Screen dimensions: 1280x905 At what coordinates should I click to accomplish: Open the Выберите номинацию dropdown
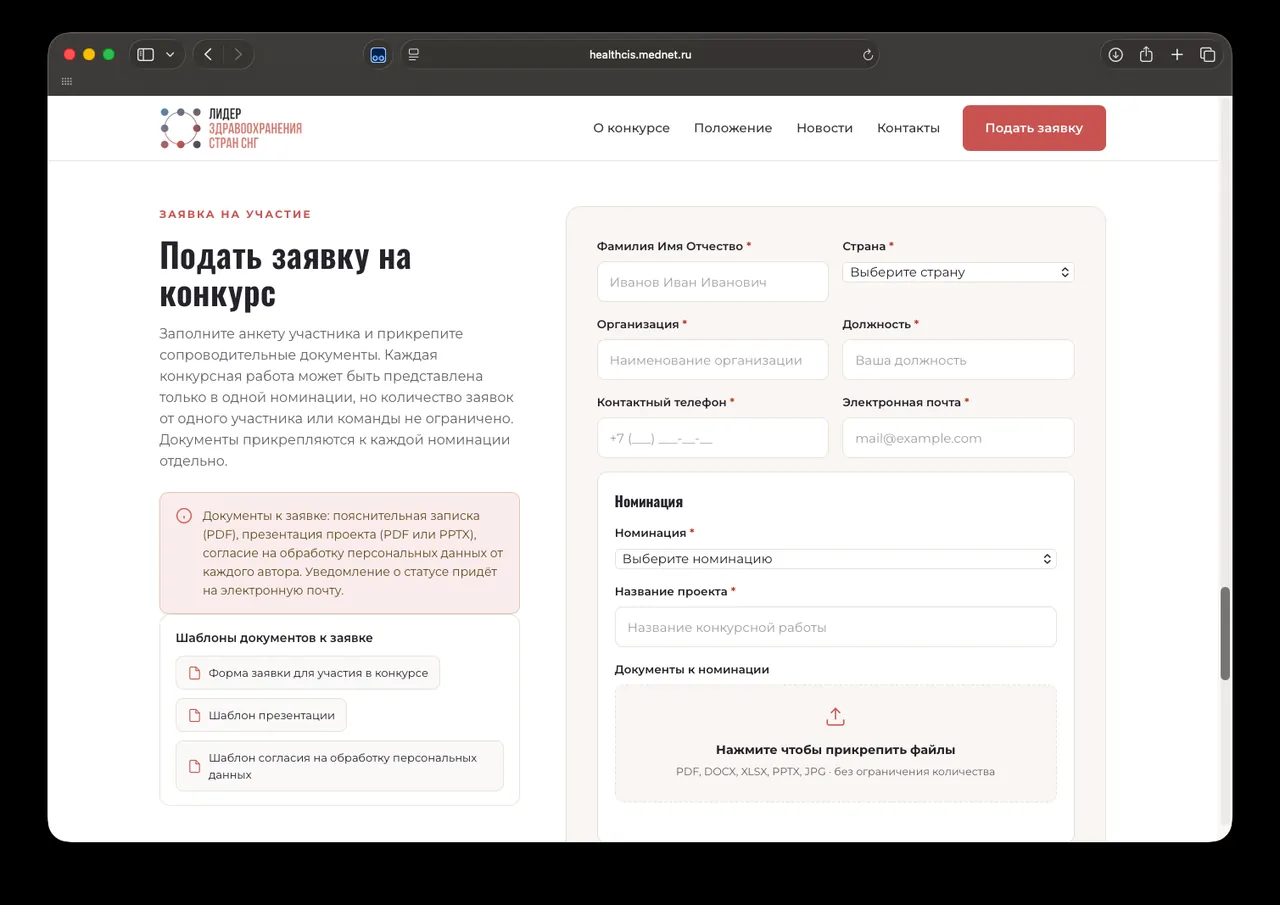click(x=835, y=559)
